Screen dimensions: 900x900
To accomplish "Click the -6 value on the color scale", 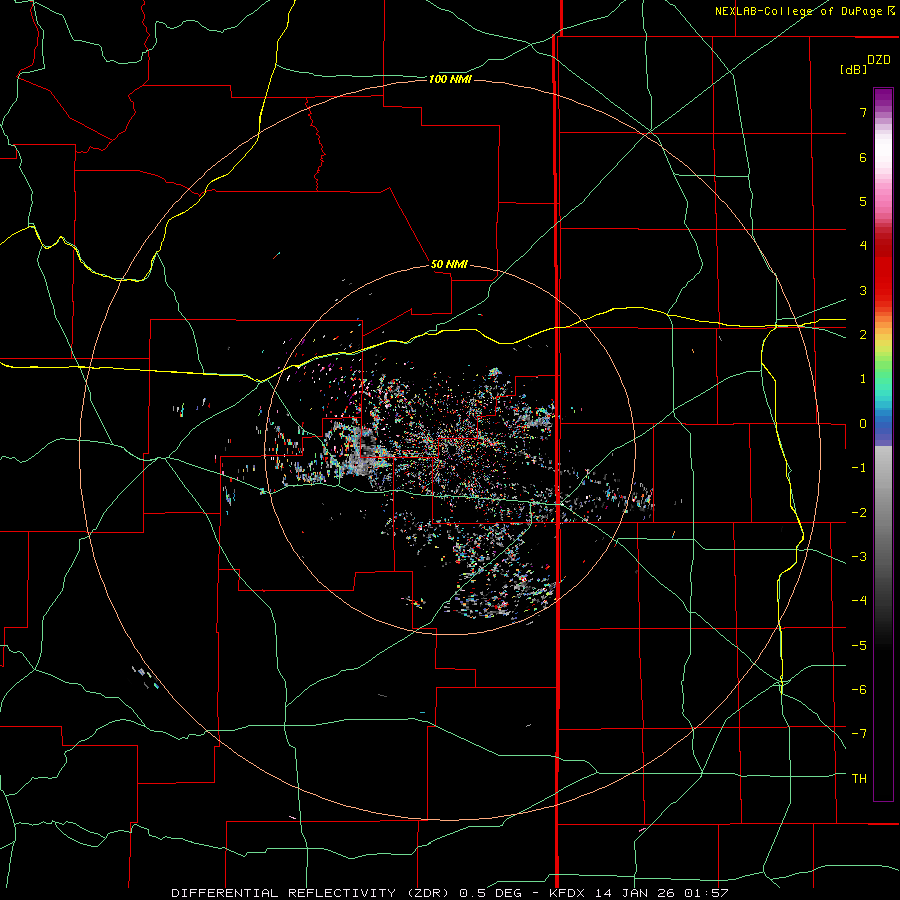I will click(x=859, y=690).
